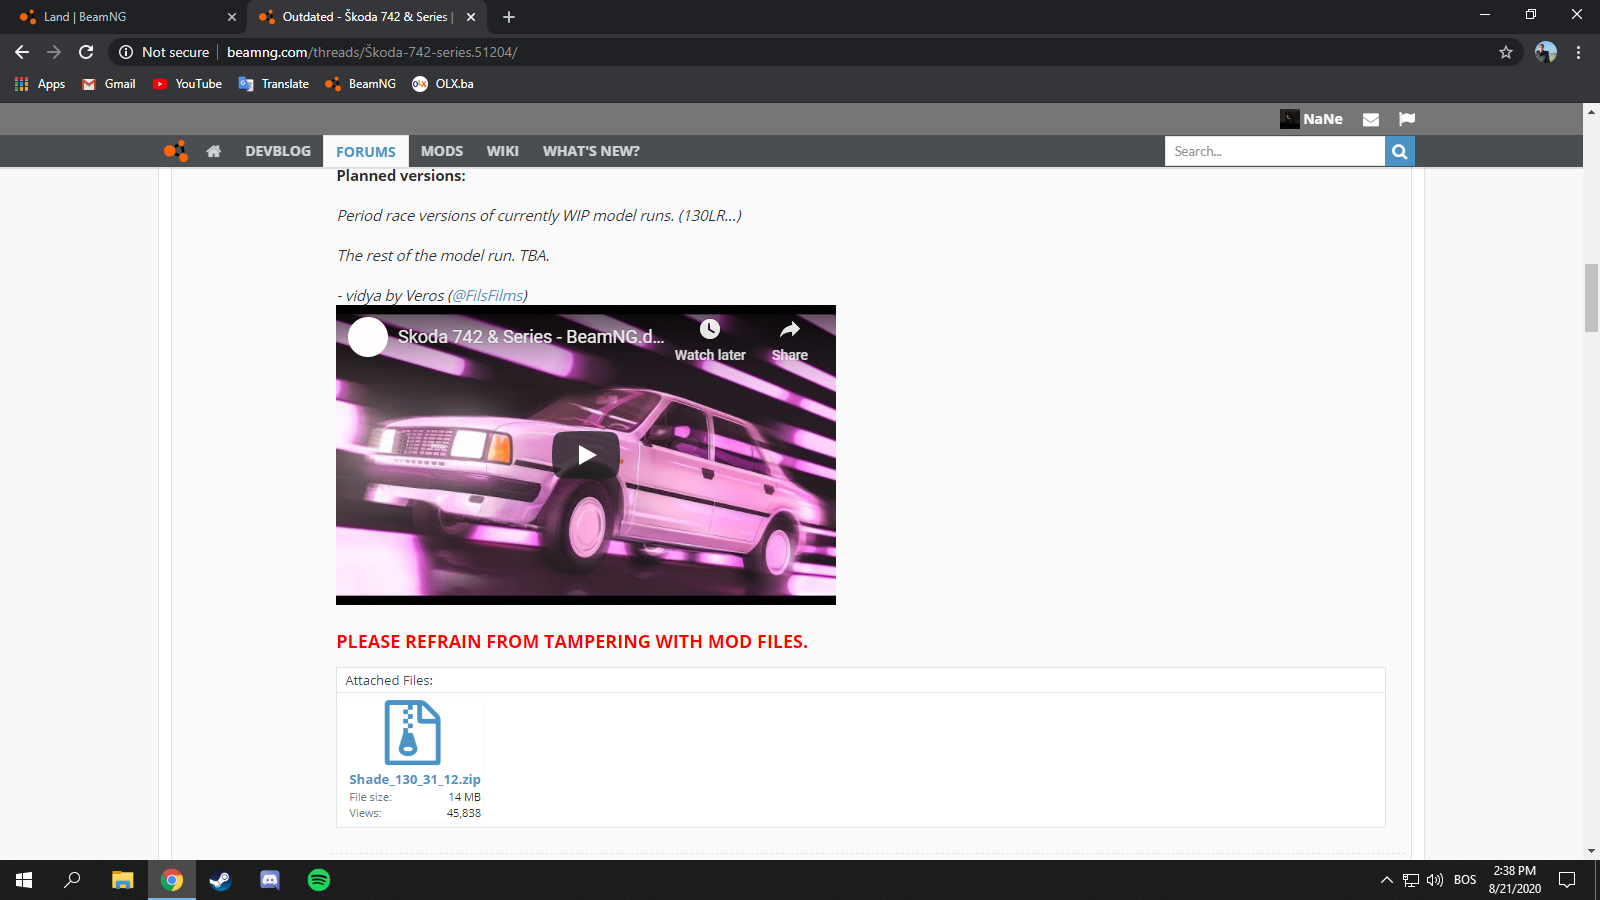Click scrollbar down arrow
Viewport: 1600px width, 900px height.
tap(1591, 851)
